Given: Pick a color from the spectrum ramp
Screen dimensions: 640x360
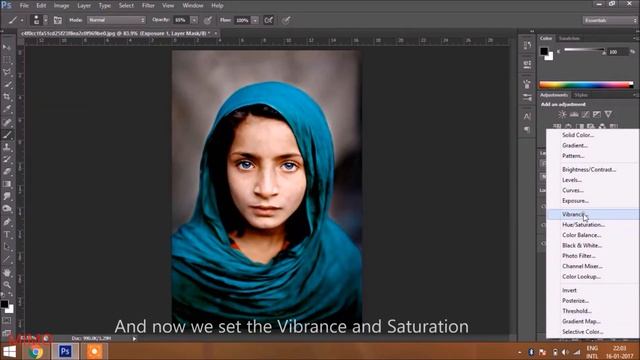Looking at the screenshot, I should [586, 85].
